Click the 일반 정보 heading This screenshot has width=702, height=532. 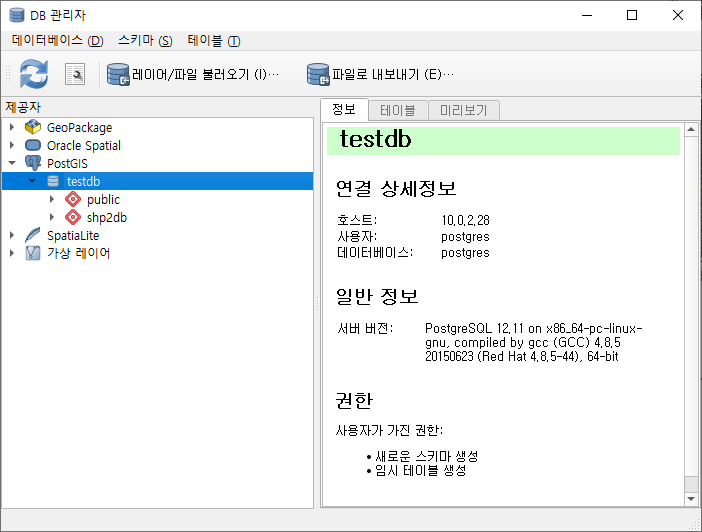pos(377,296)
